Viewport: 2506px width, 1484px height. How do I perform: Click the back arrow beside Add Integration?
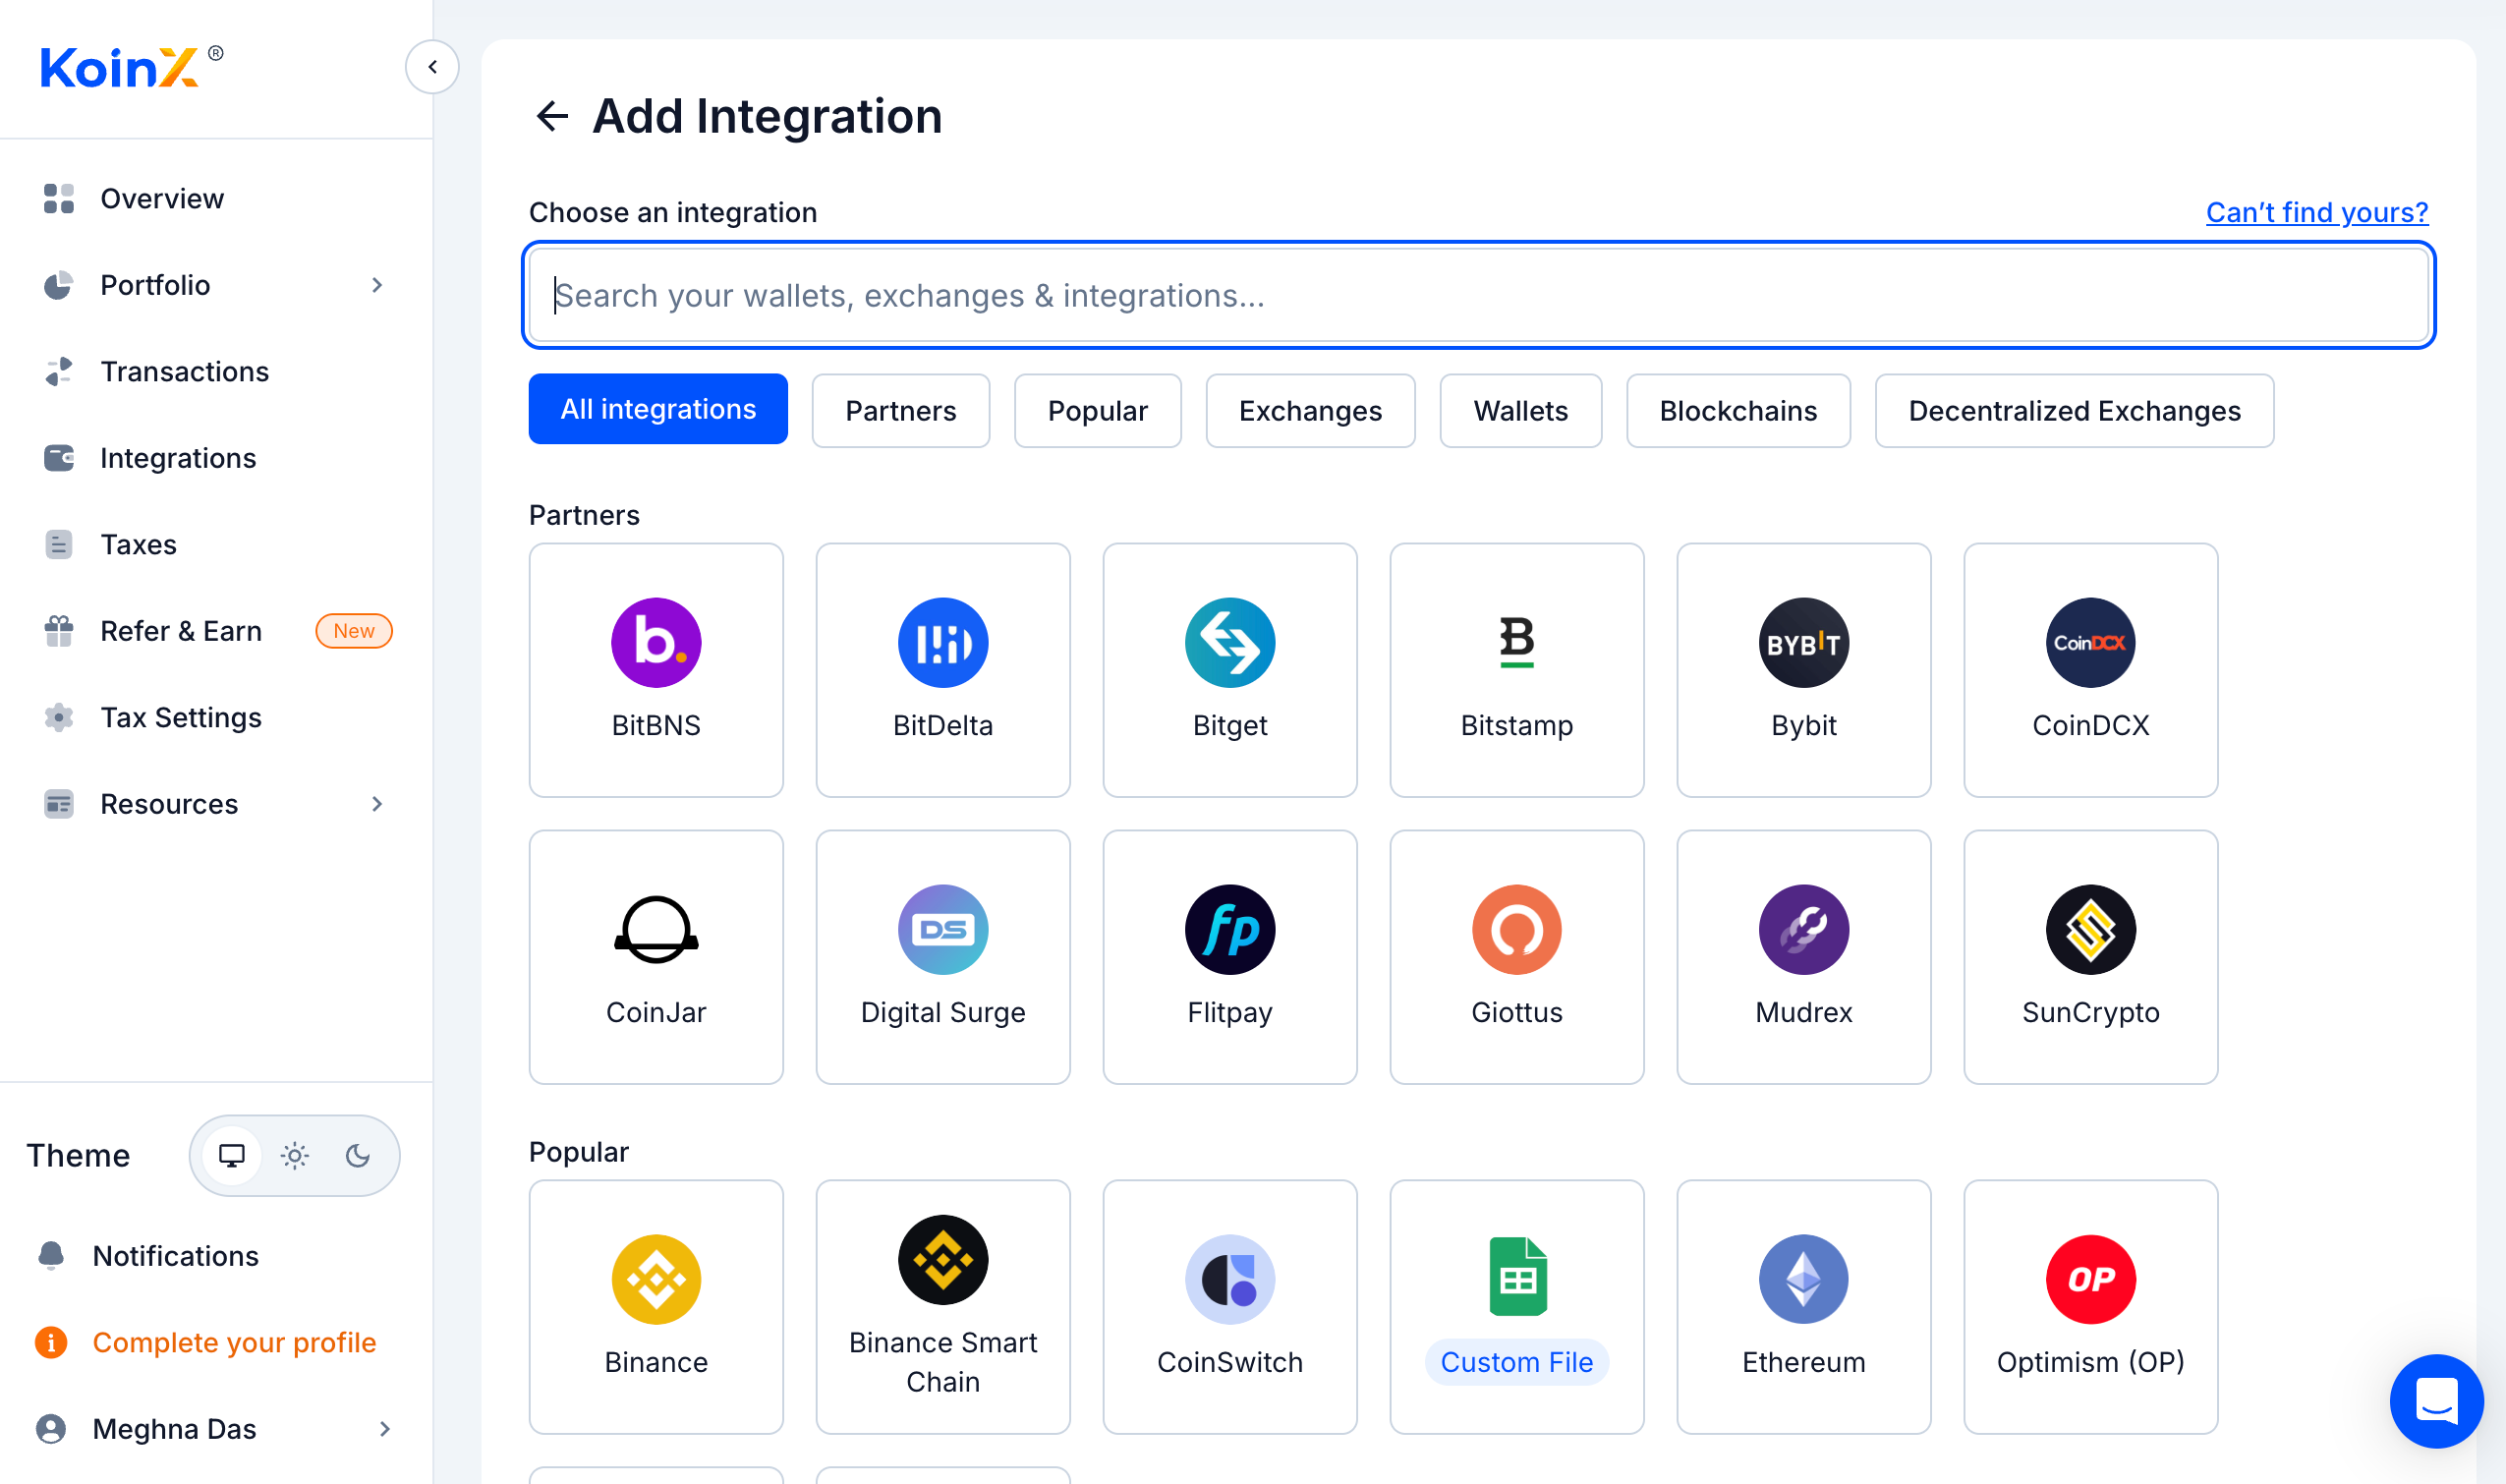coord(551,116)
